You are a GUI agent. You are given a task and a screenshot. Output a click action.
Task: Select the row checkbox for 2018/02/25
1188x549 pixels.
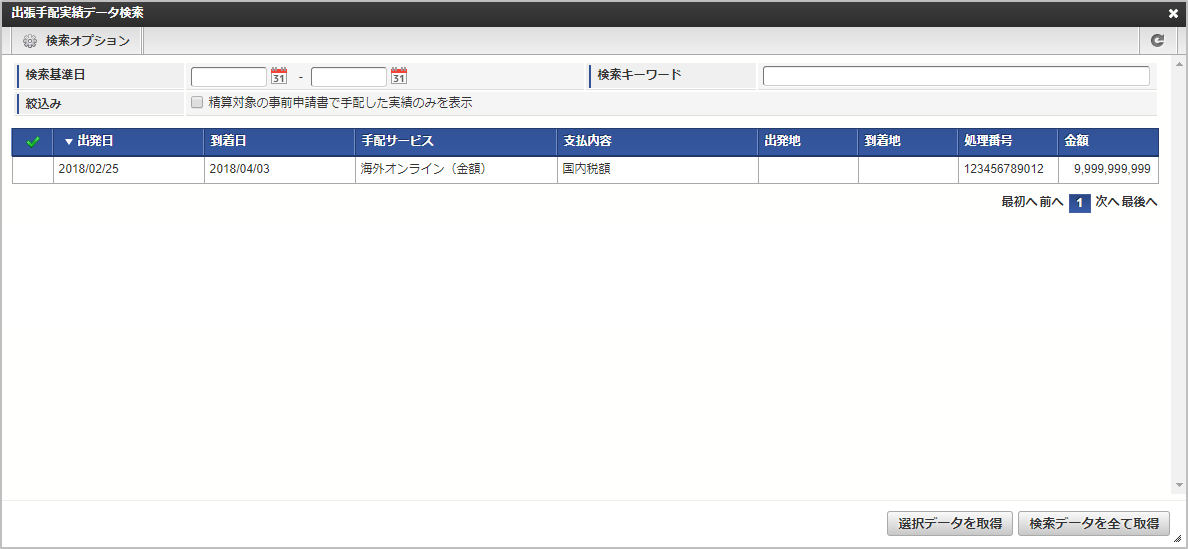coord(32,170)
